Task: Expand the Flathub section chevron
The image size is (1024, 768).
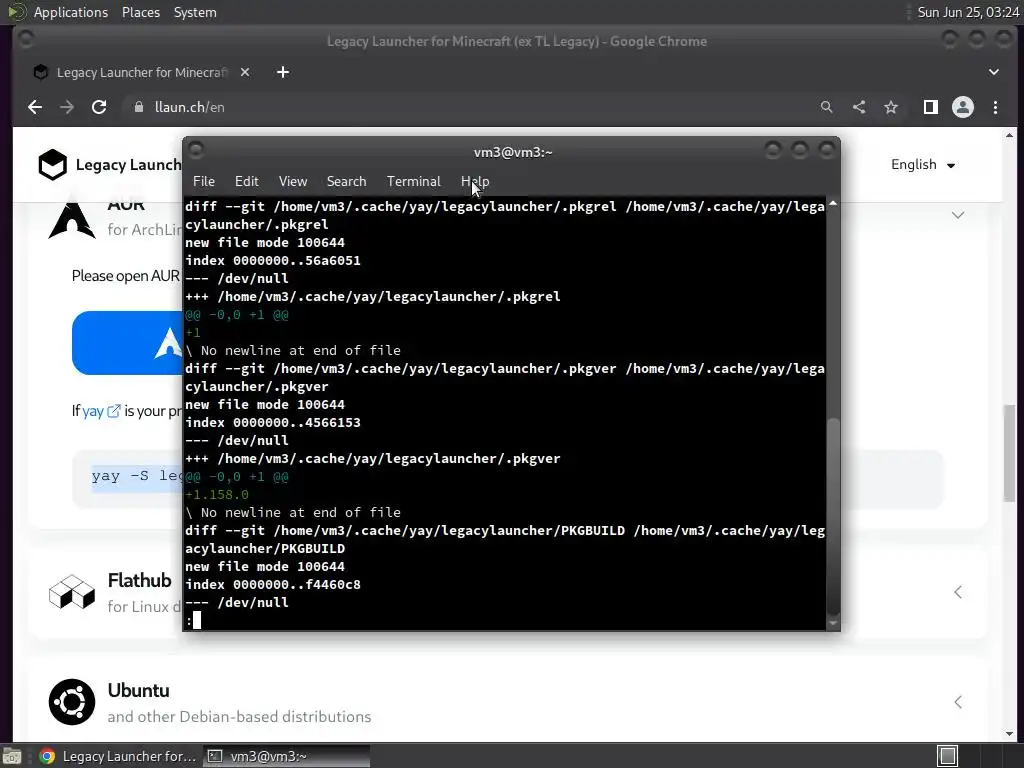Action: pyautogui.click(x=957, y=592)
